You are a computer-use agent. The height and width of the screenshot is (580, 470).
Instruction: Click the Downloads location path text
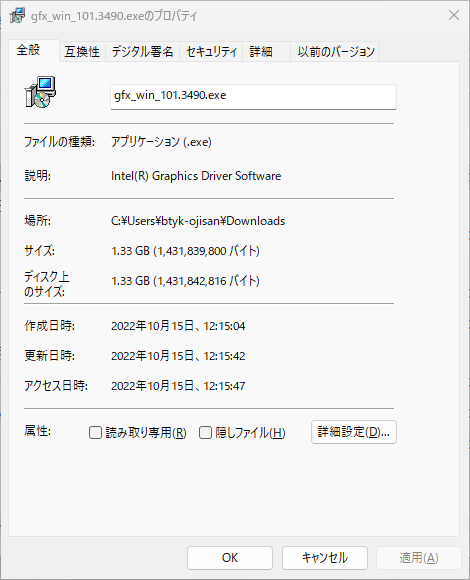pyautogui.click(x=198, y=221)
